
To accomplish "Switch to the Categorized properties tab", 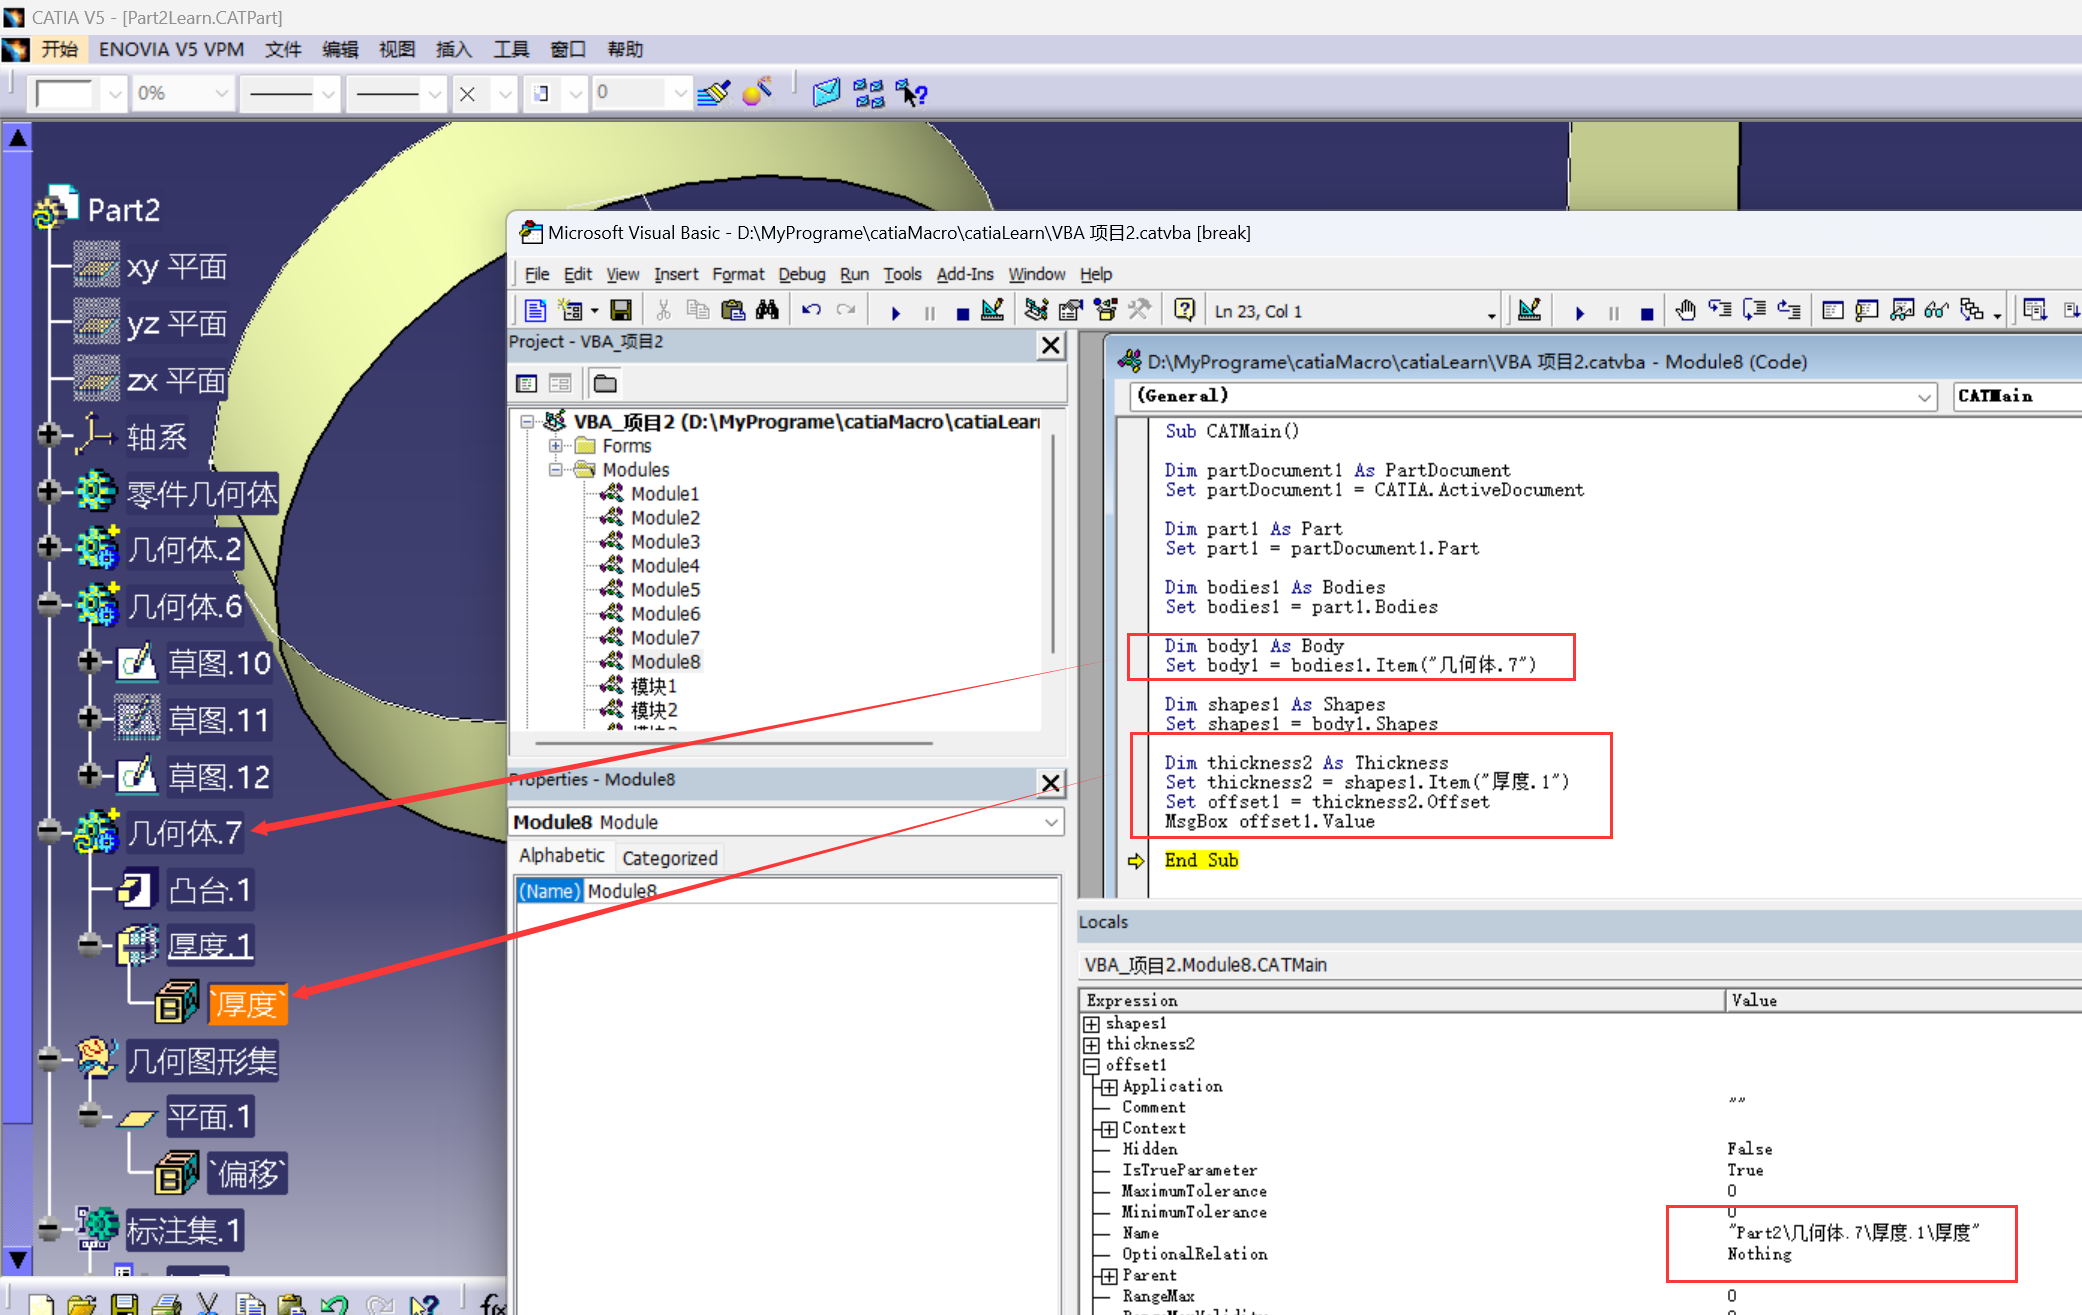I will [670, 858].
